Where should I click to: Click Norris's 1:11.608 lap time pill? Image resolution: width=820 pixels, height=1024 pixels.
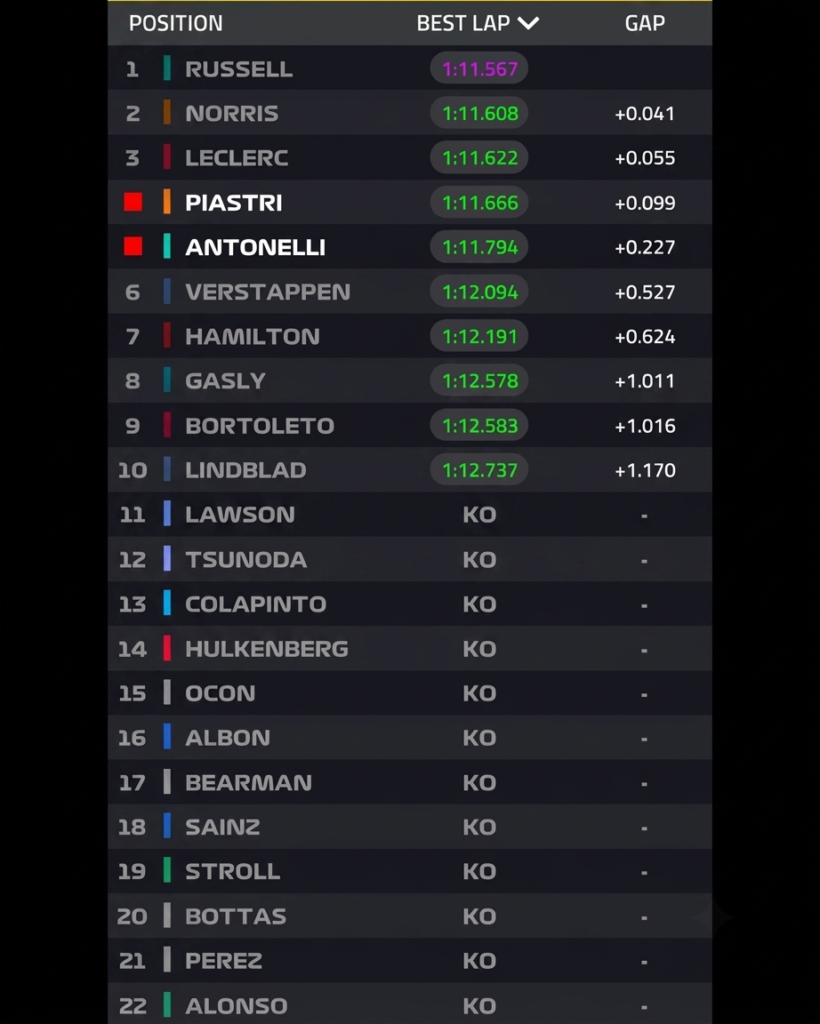tap(479, 113)
